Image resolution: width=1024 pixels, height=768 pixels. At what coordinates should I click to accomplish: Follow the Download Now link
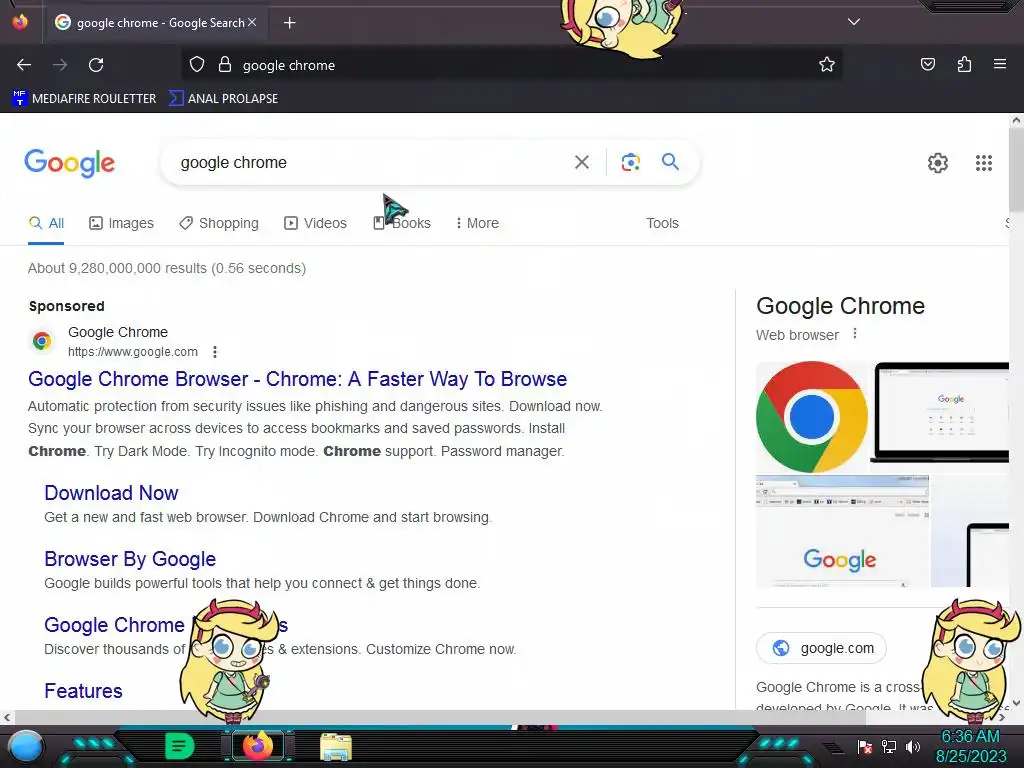point(111,493)
